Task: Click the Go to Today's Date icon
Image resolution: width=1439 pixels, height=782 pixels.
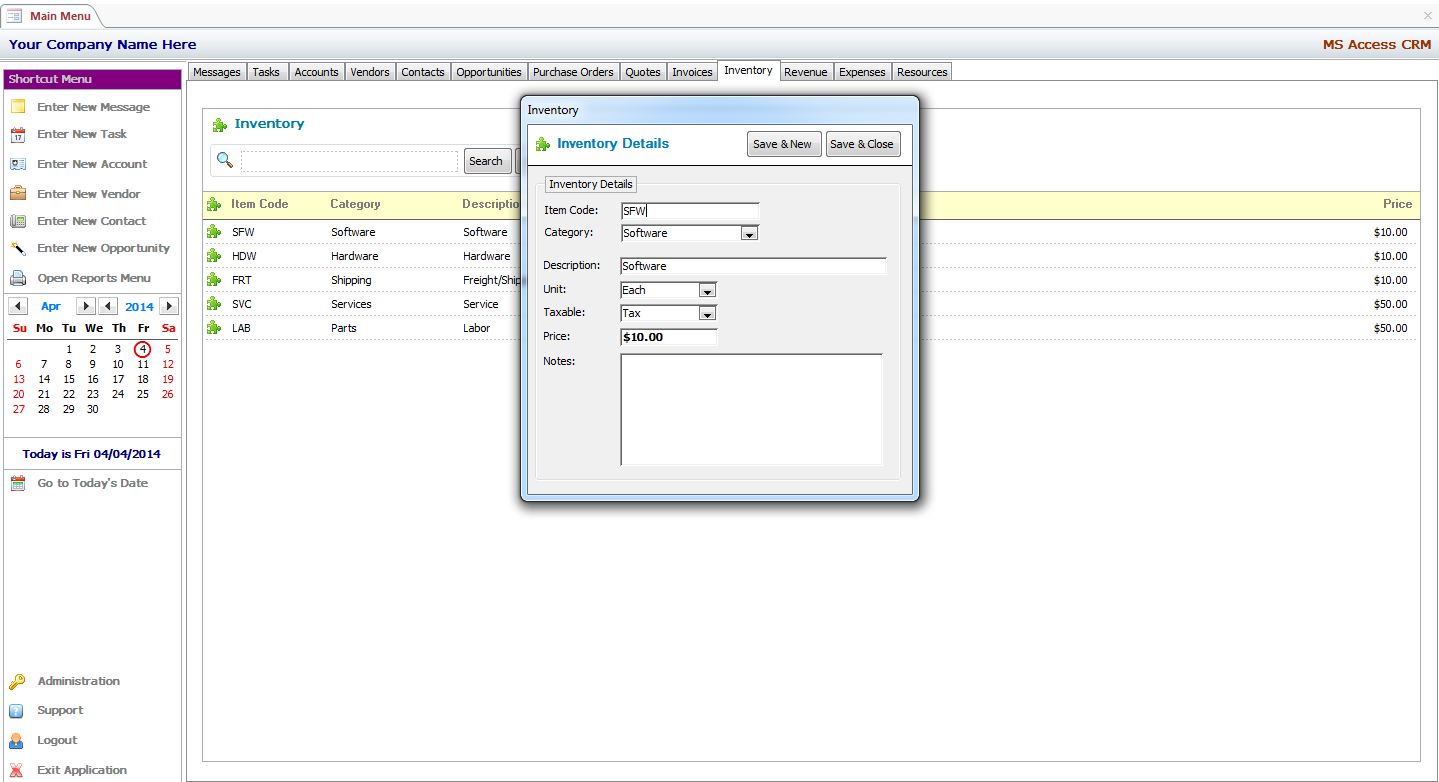Action: tap(17, 483)
